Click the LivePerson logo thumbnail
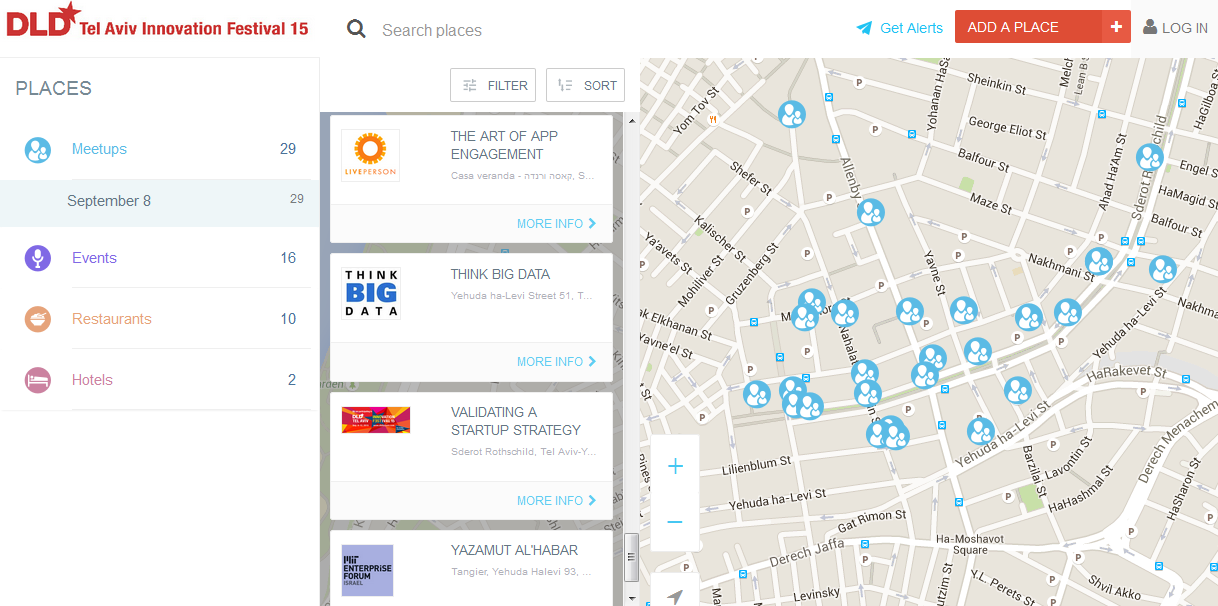The height and width of the screenshot is (606, 1218). point(370,155)
